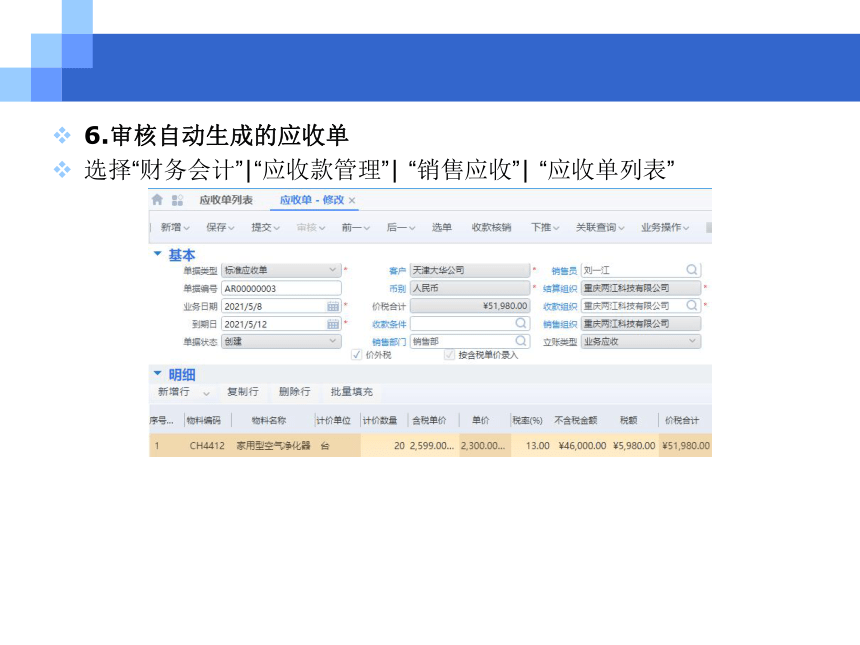This screenshot has height=645, width=860.
Task: Click the ¥46,000.00 cell
Action: (x=582, y=445)
